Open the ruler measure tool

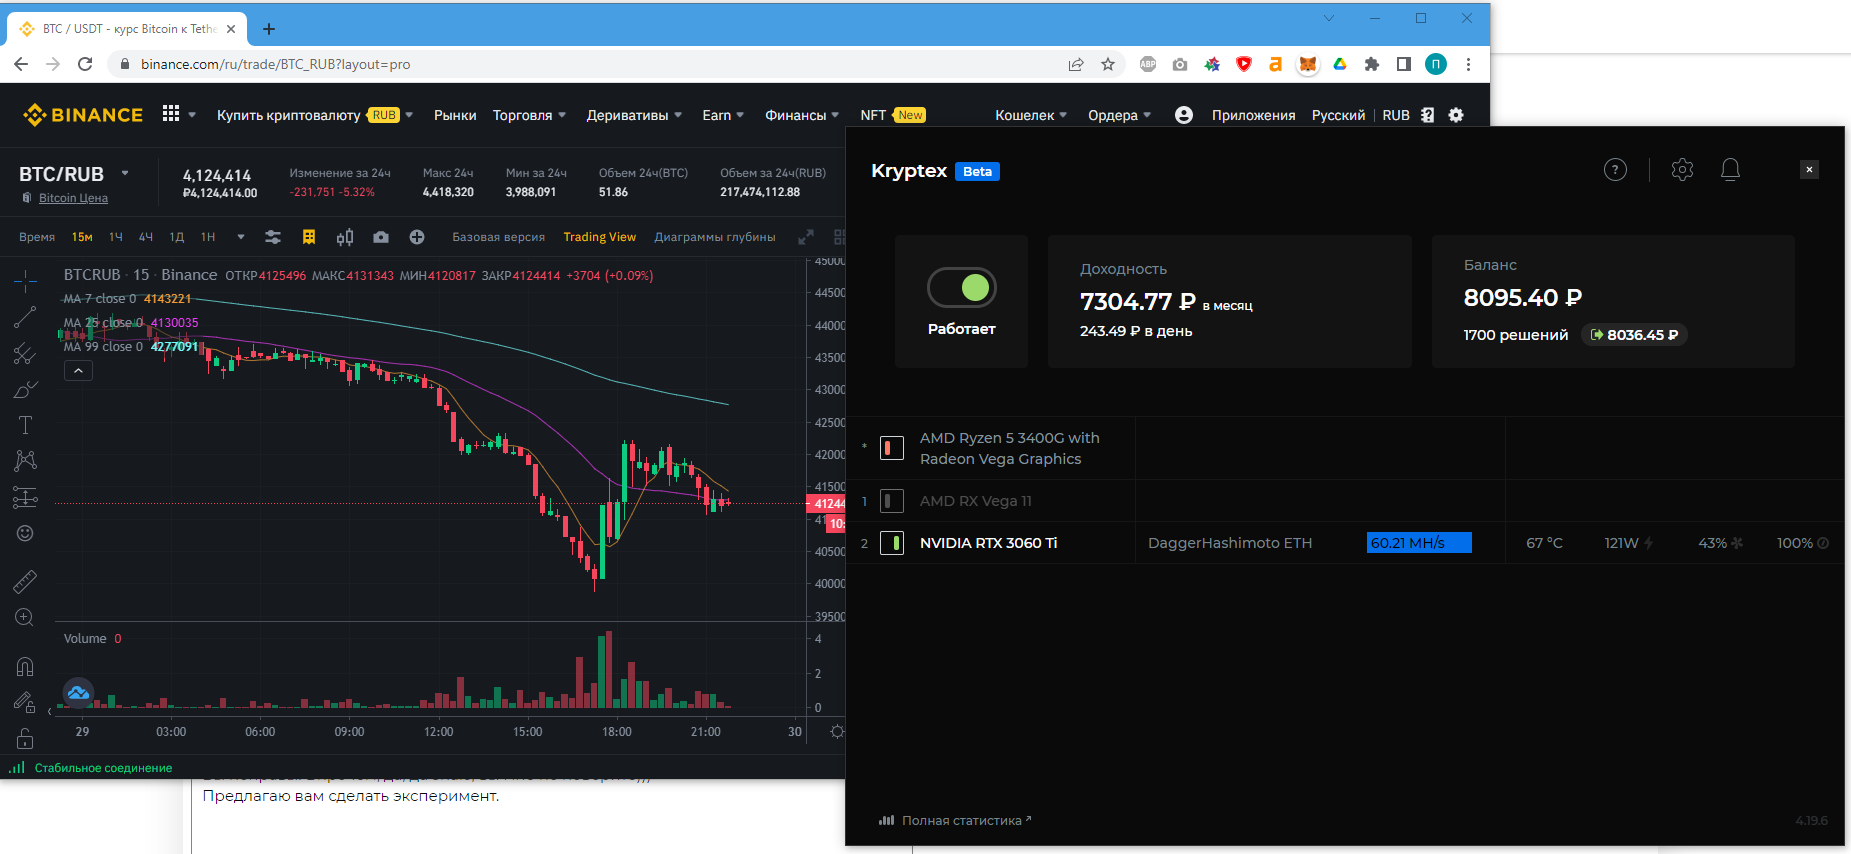point(25,581)
